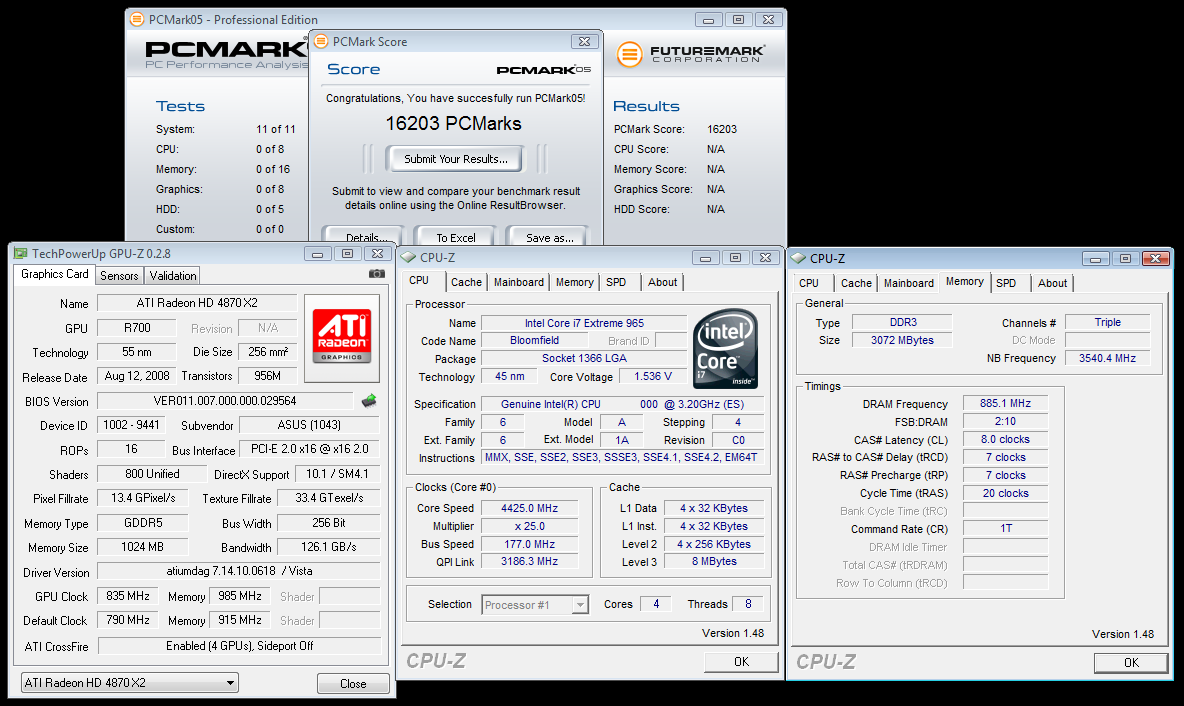Click the Close button in GPU-Z
Viewport: 1184px width, 706px height.
point(353,683)
